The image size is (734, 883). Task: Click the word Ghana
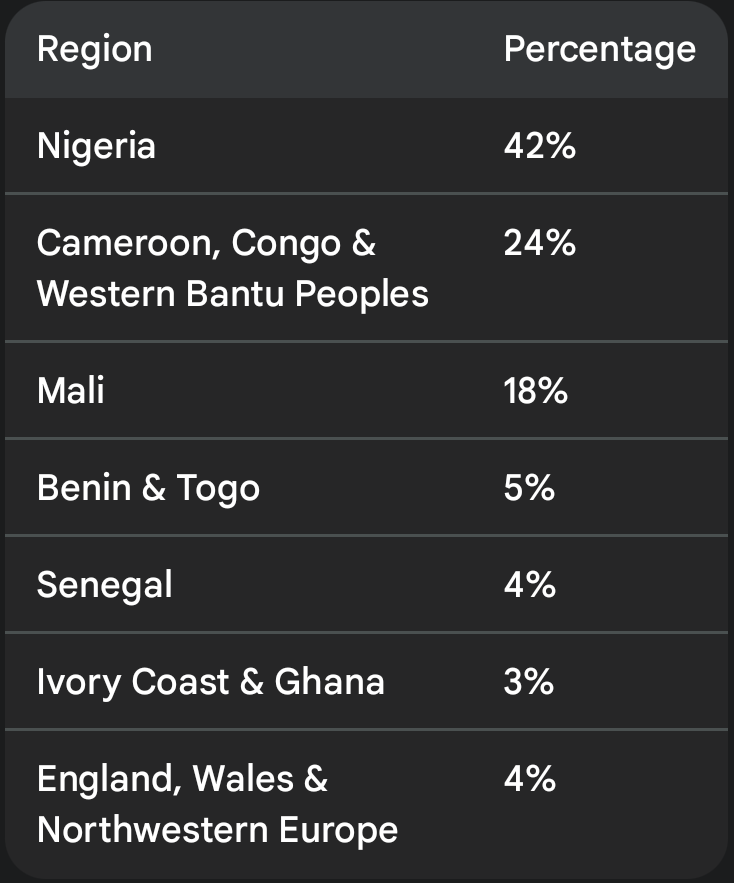pos(329,681)
